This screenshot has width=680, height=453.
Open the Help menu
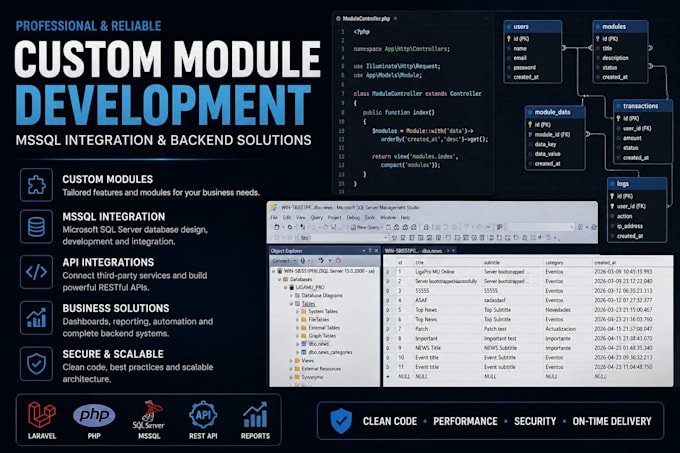405,218
